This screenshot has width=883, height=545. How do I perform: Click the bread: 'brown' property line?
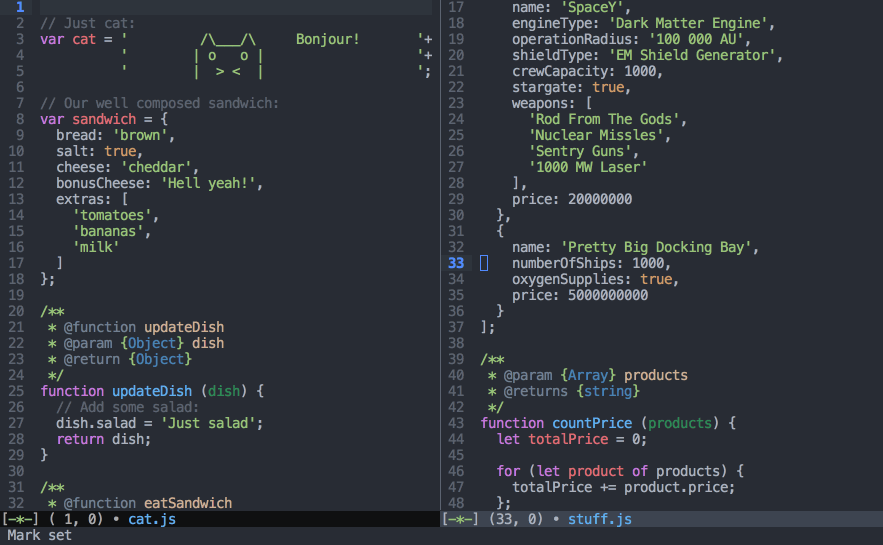coord(115,135)
